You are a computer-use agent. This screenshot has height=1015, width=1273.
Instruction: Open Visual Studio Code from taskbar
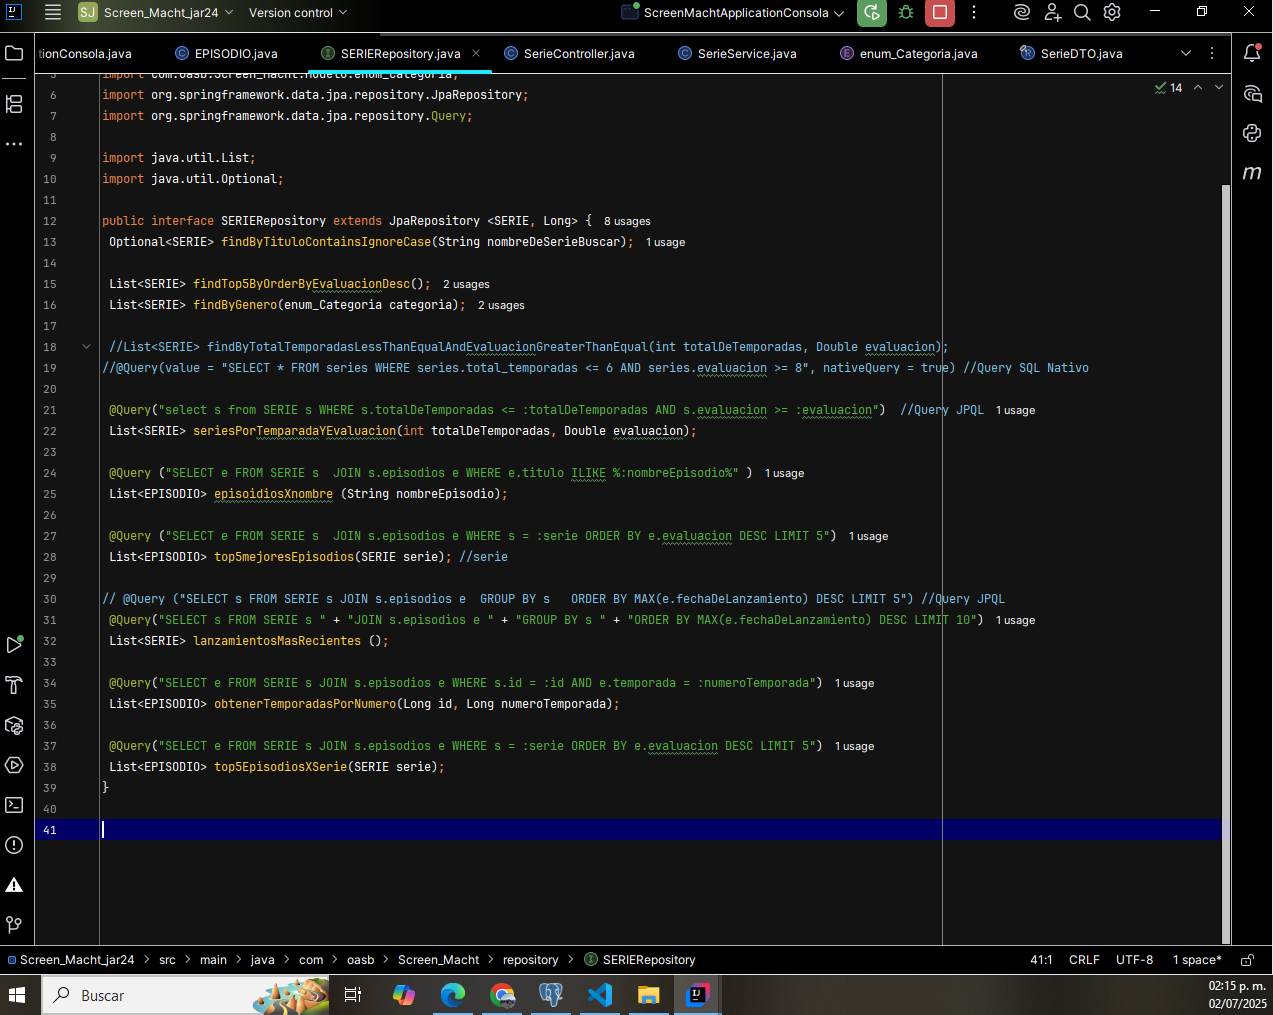[x=599, y=995]
